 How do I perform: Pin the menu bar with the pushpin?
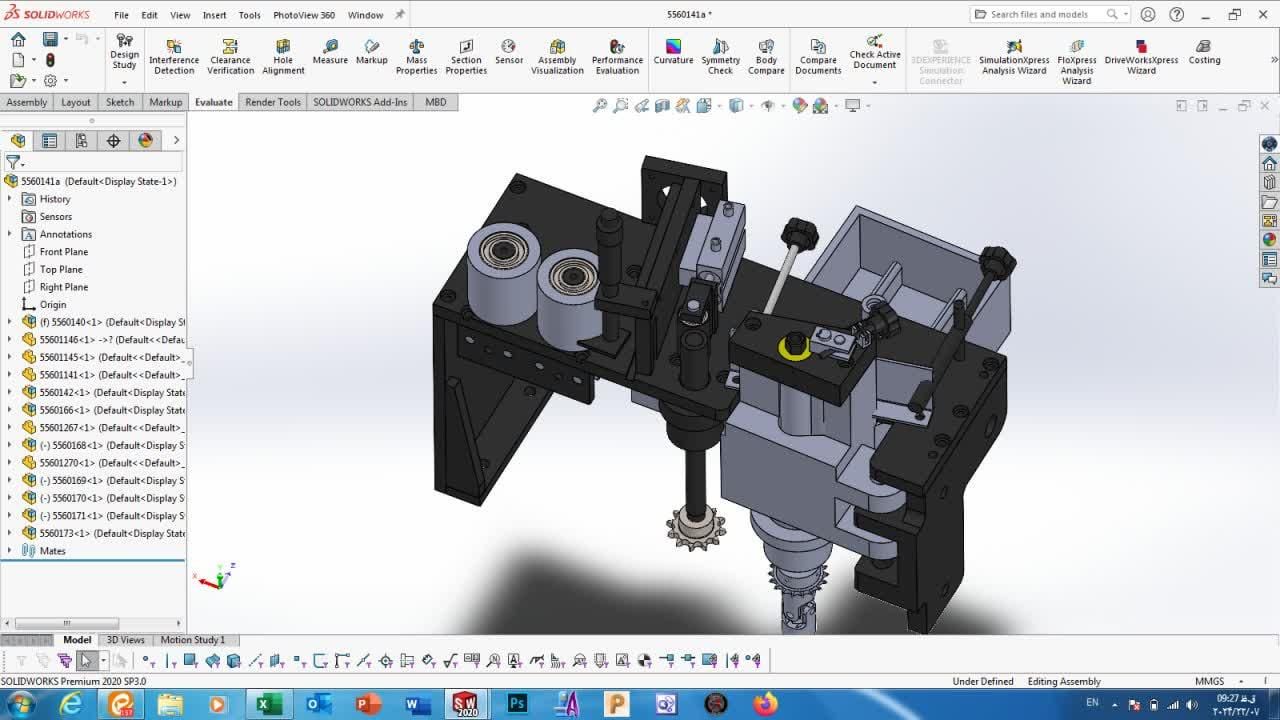400,15
